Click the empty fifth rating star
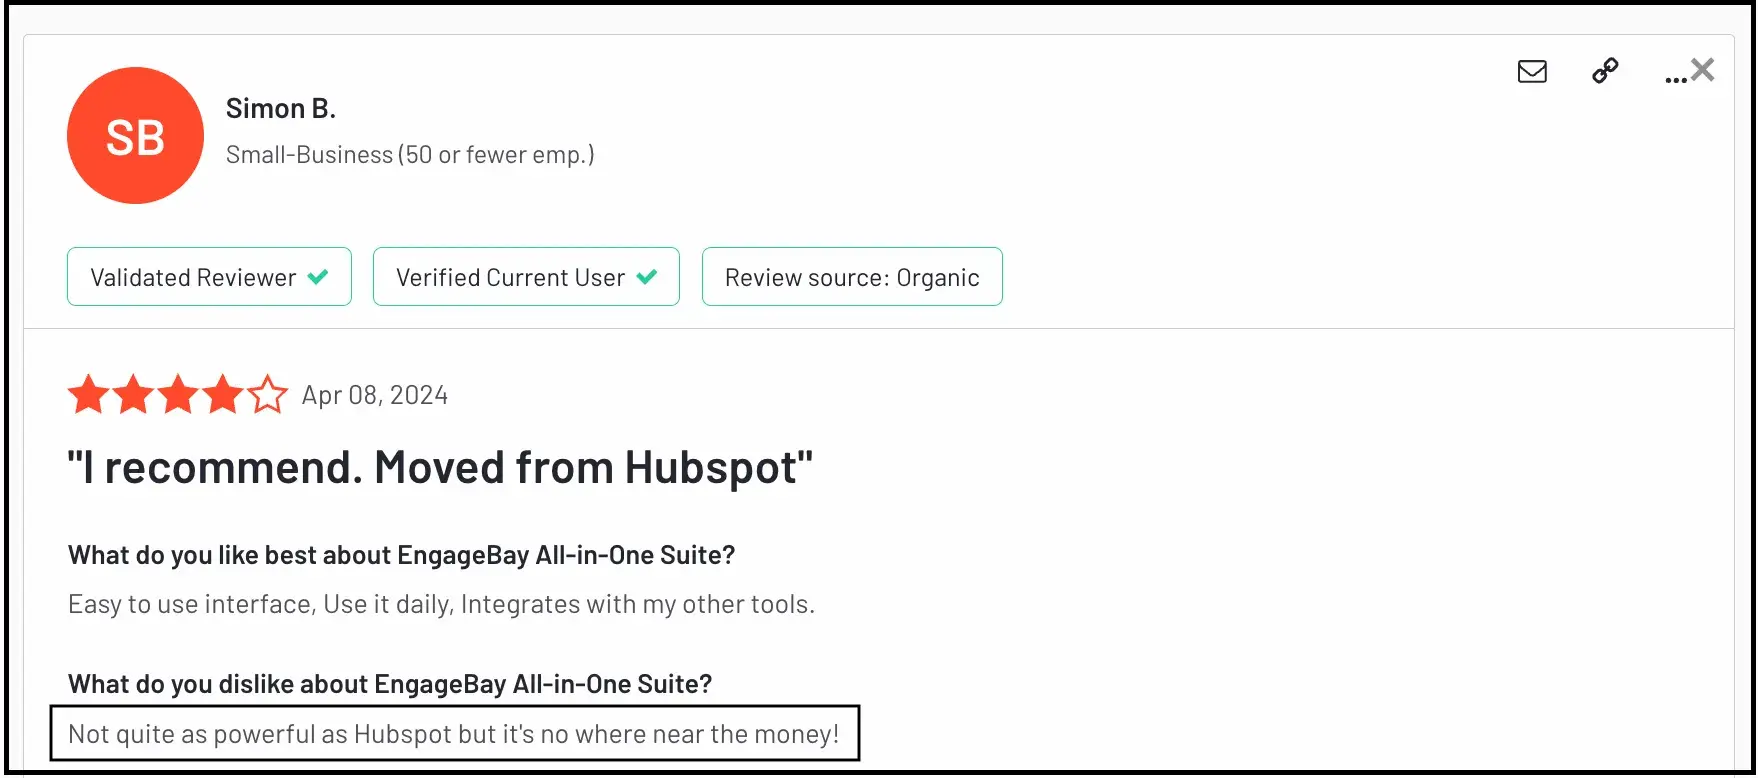The width and height of the screenshot is (1758, 778). click(267, 395)
